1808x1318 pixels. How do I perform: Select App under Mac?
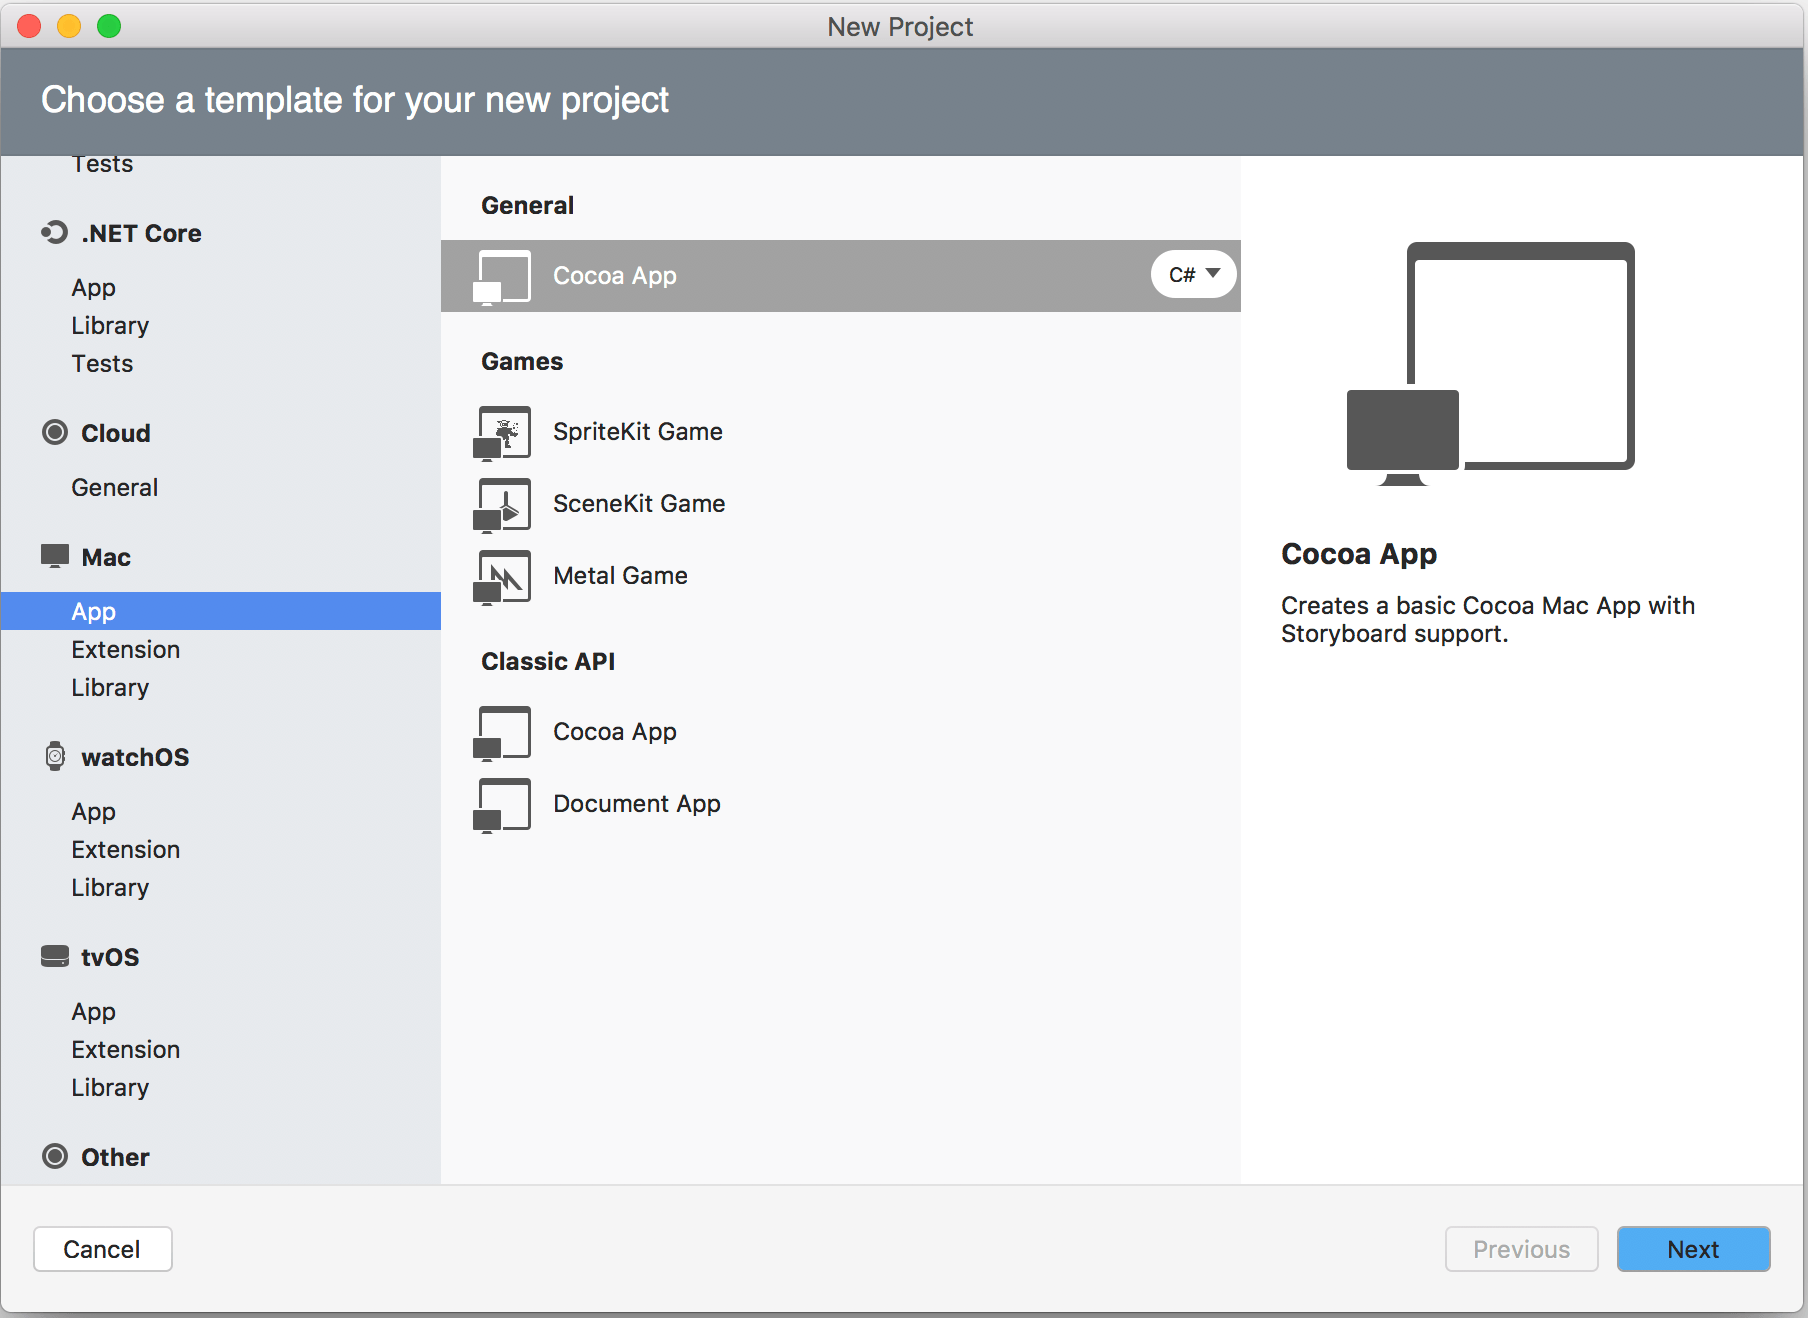pyautogui.click(x=221, y=611)
